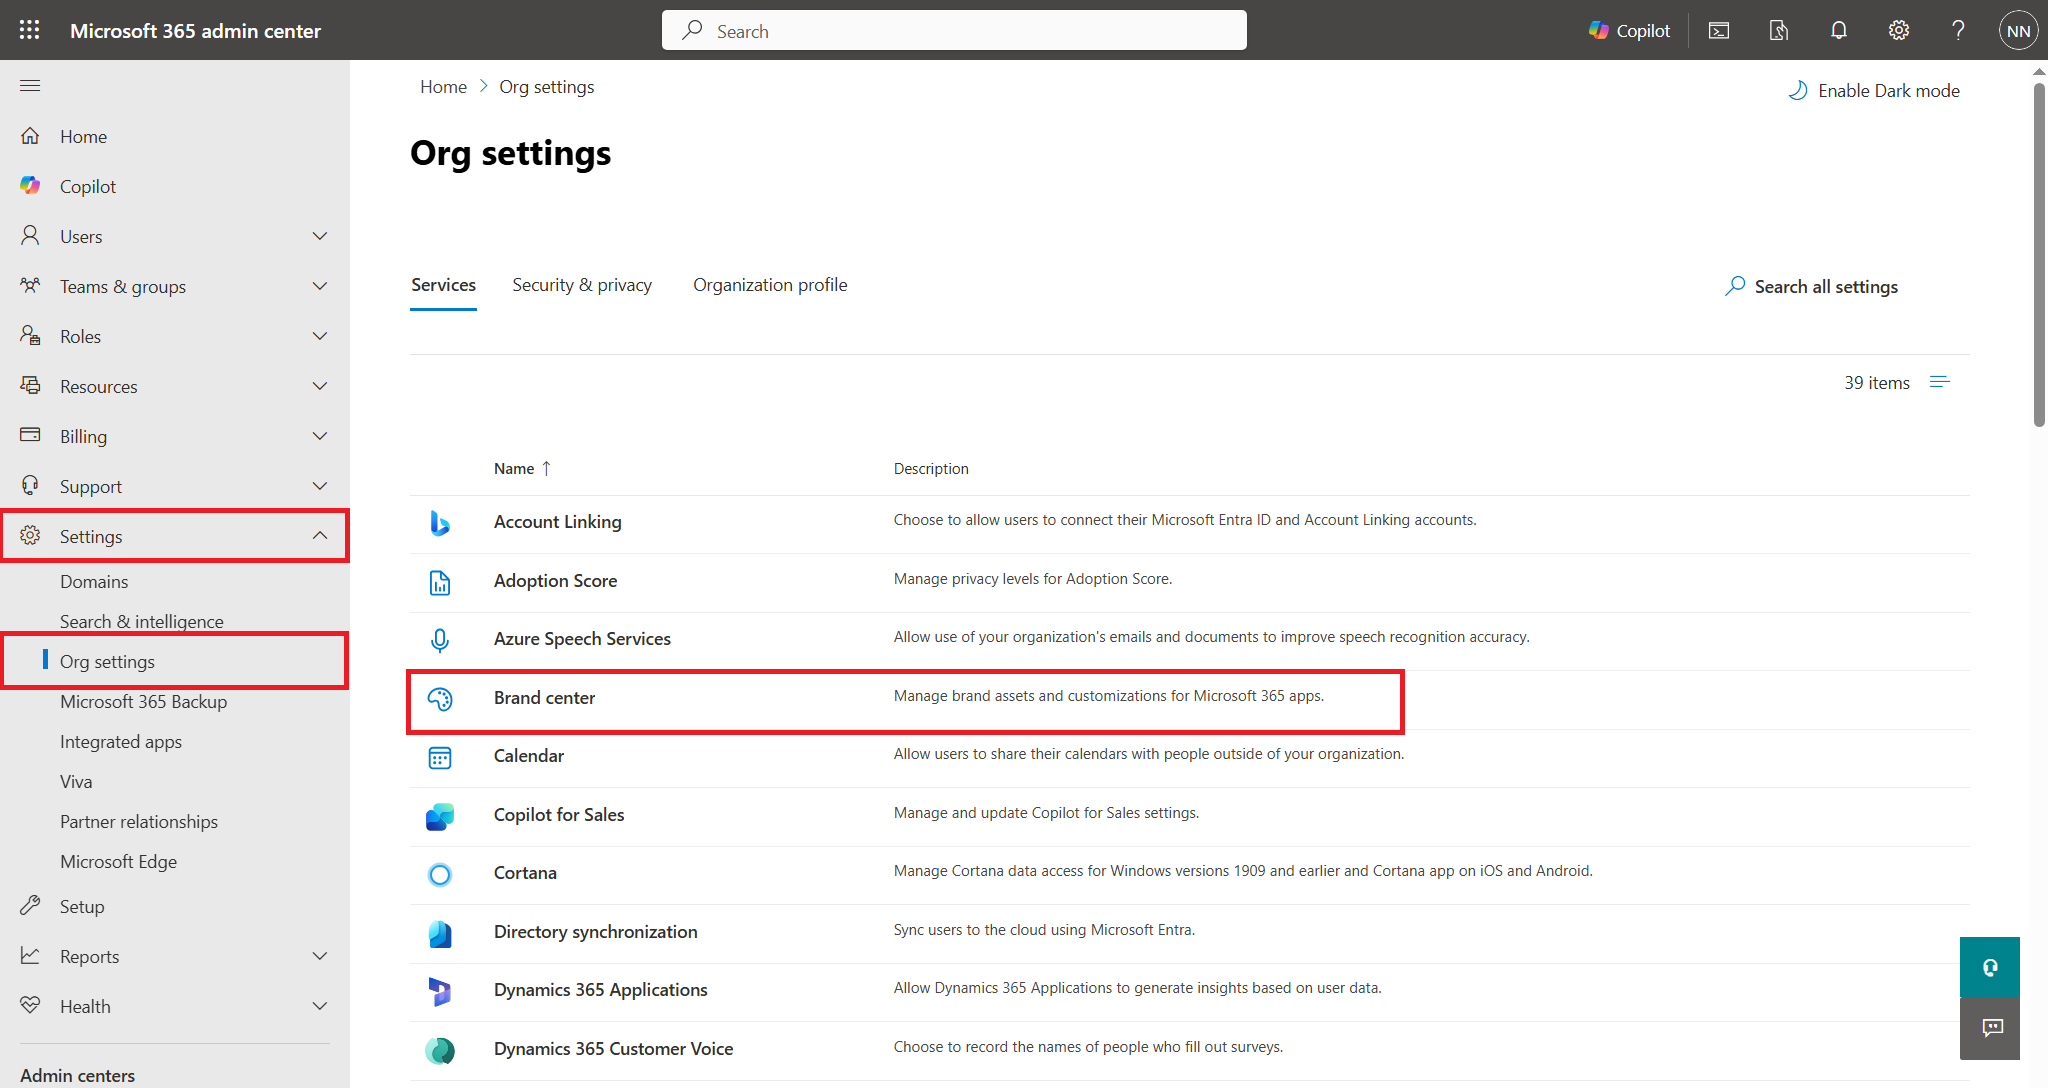Open Brand center service settings
2048x1088 pixels.
pyautogui.click(x=544, y=698)
